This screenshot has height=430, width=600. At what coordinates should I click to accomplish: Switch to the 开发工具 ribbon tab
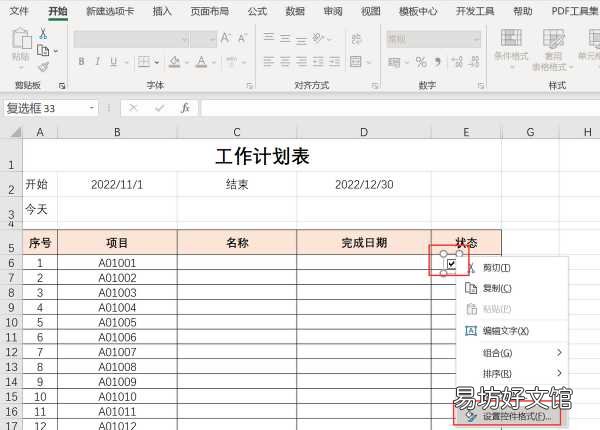click(x=475, y=11)
